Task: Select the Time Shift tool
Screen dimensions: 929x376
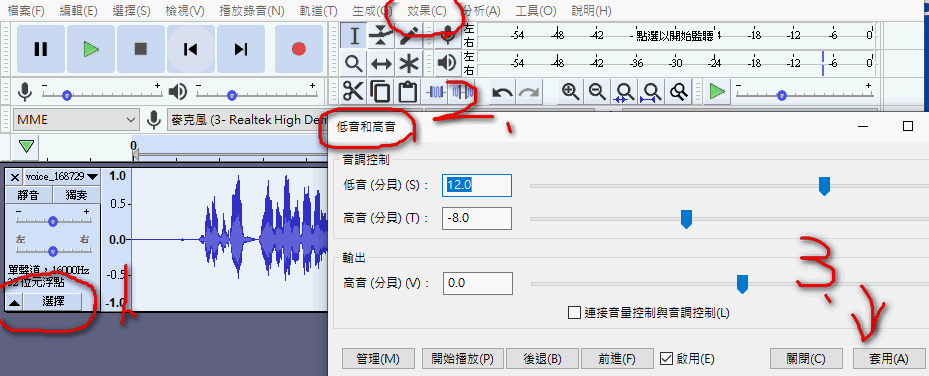Action: [x=381, y=62]
